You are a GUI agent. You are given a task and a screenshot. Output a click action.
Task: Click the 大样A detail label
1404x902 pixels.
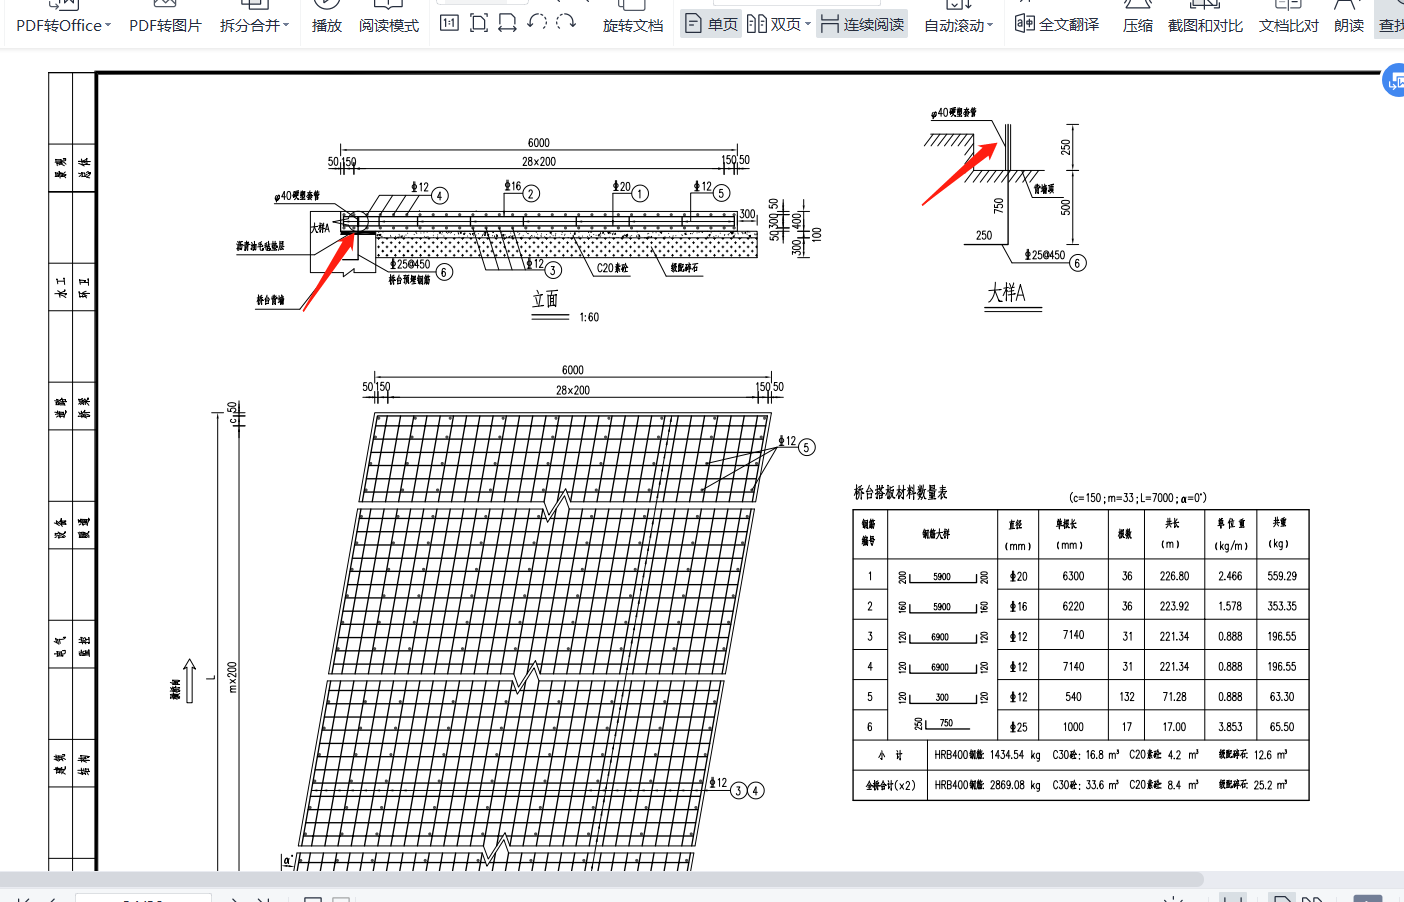[1006, 292]
